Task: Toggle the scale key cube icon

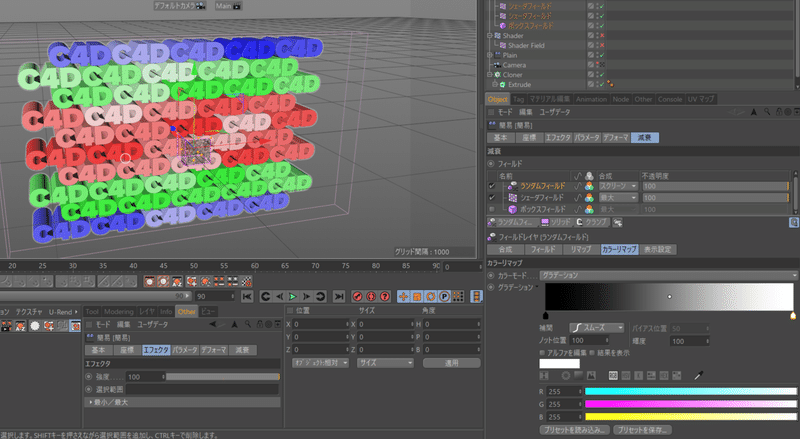Action: (417, 296)
